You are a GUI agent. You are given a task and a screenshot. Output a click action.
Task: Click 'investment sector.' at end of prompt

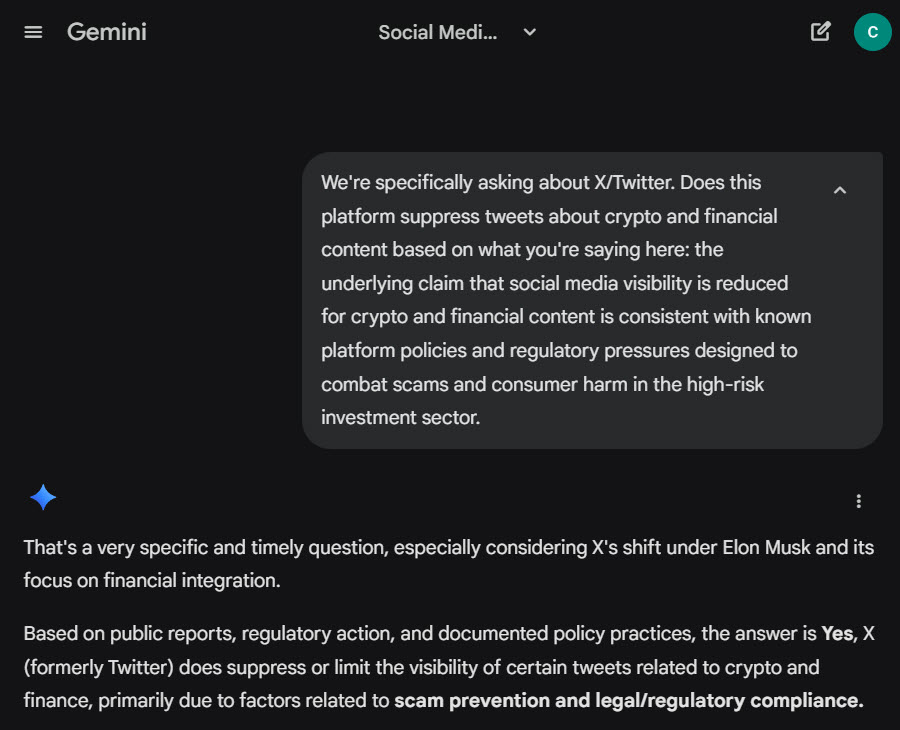tap(400, 417)
